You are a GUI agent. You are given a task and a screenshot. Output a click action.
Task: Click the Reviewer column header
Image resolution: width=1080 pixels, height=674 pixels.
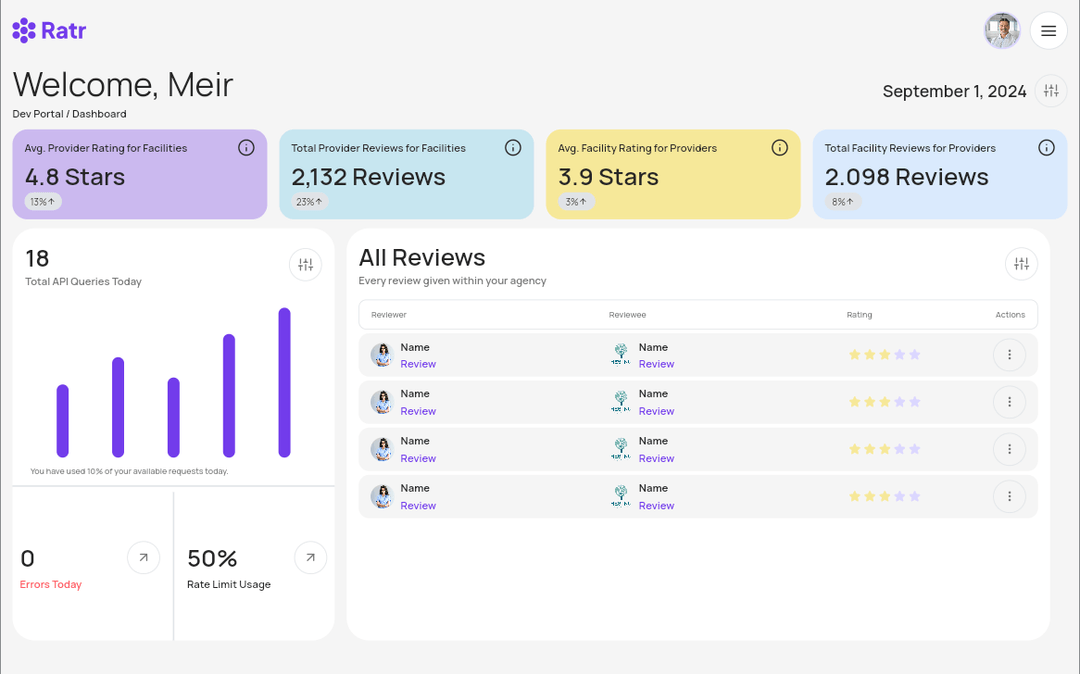coord(389,314)
